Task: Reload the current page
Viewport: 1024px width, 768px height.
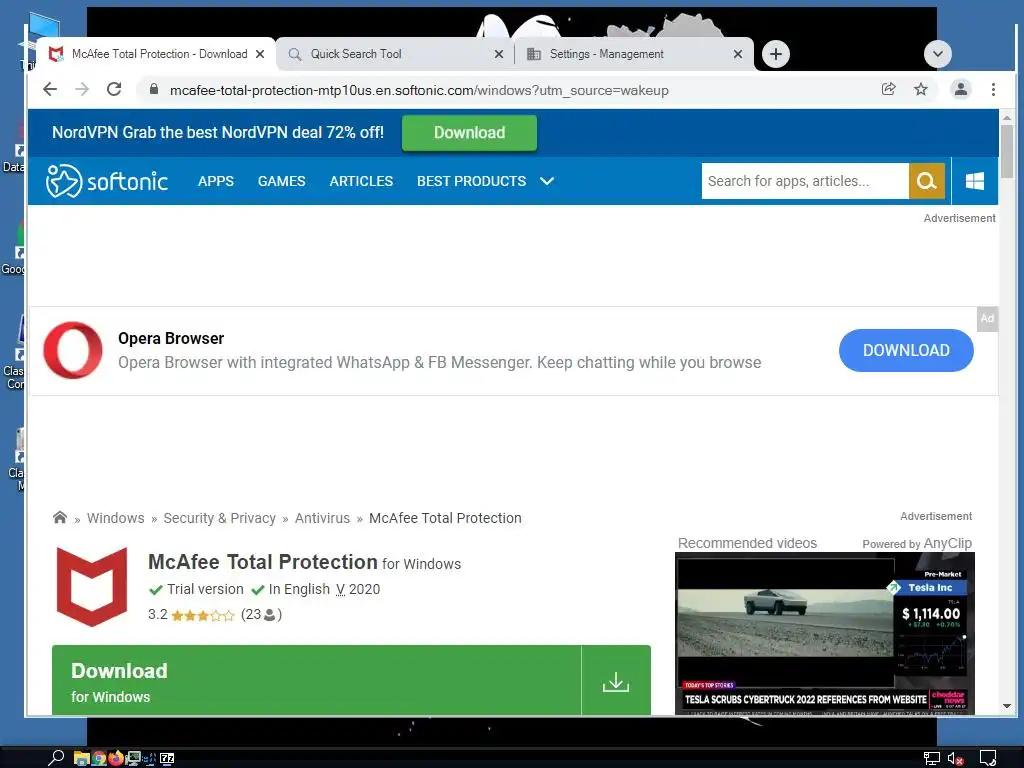Action: pyautogui.click(x=114, y=89)
